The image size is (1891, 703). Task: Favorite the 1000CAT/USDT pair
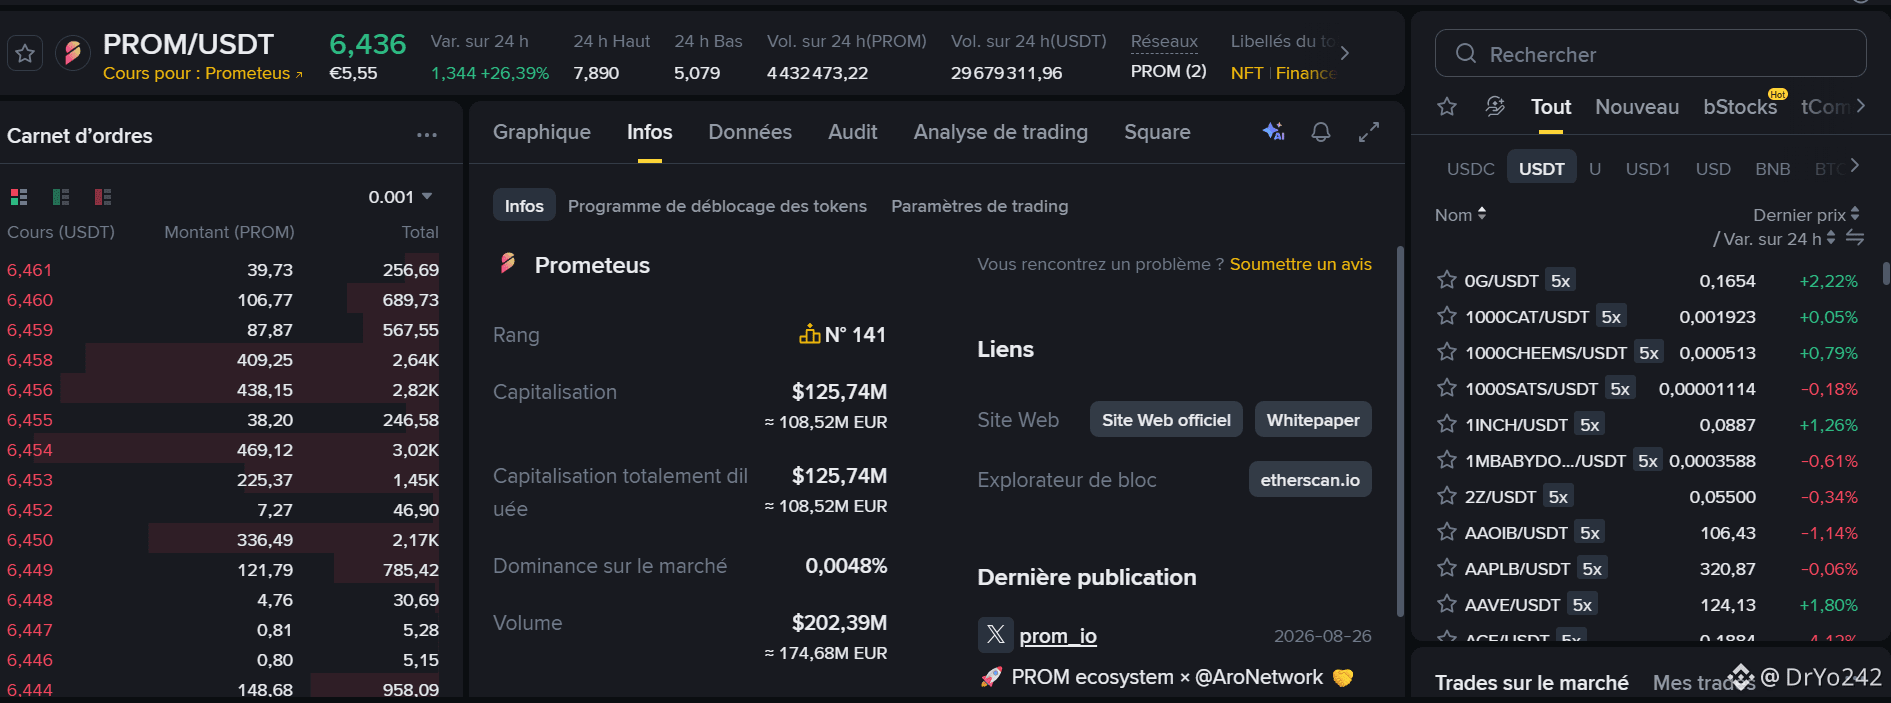click(1446, 316)
